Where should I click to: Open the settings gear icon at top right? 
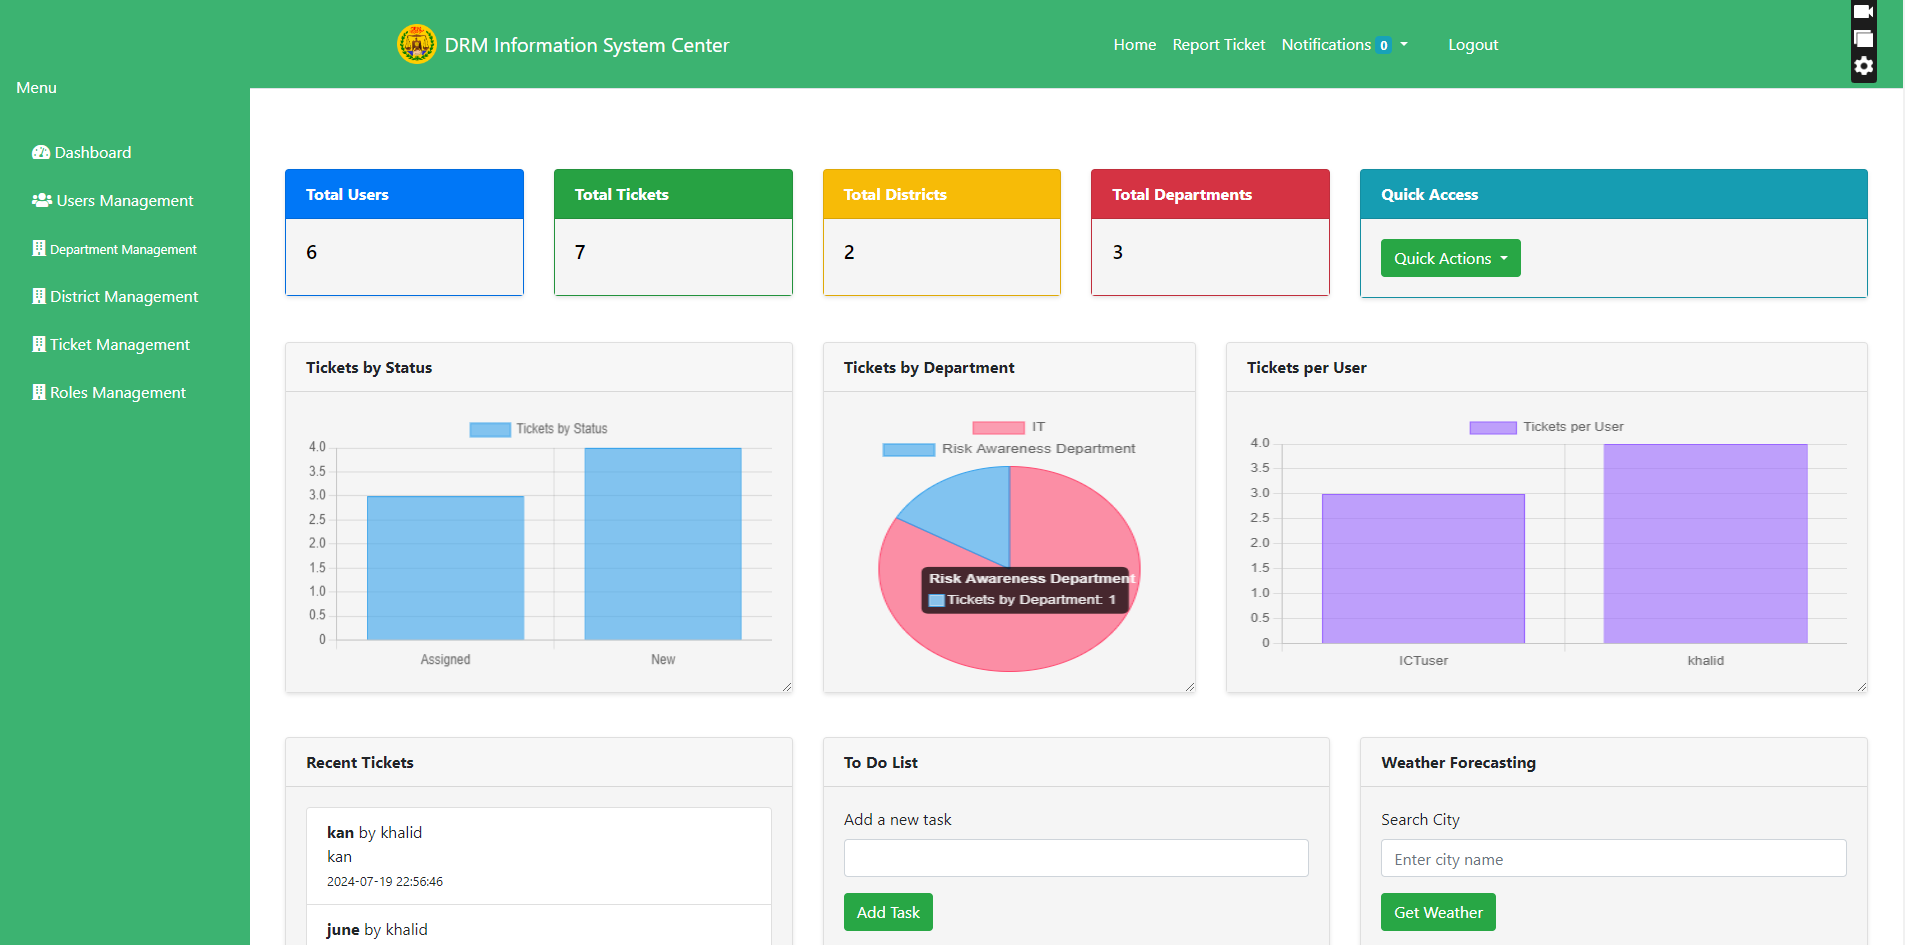click(1863, 66)
